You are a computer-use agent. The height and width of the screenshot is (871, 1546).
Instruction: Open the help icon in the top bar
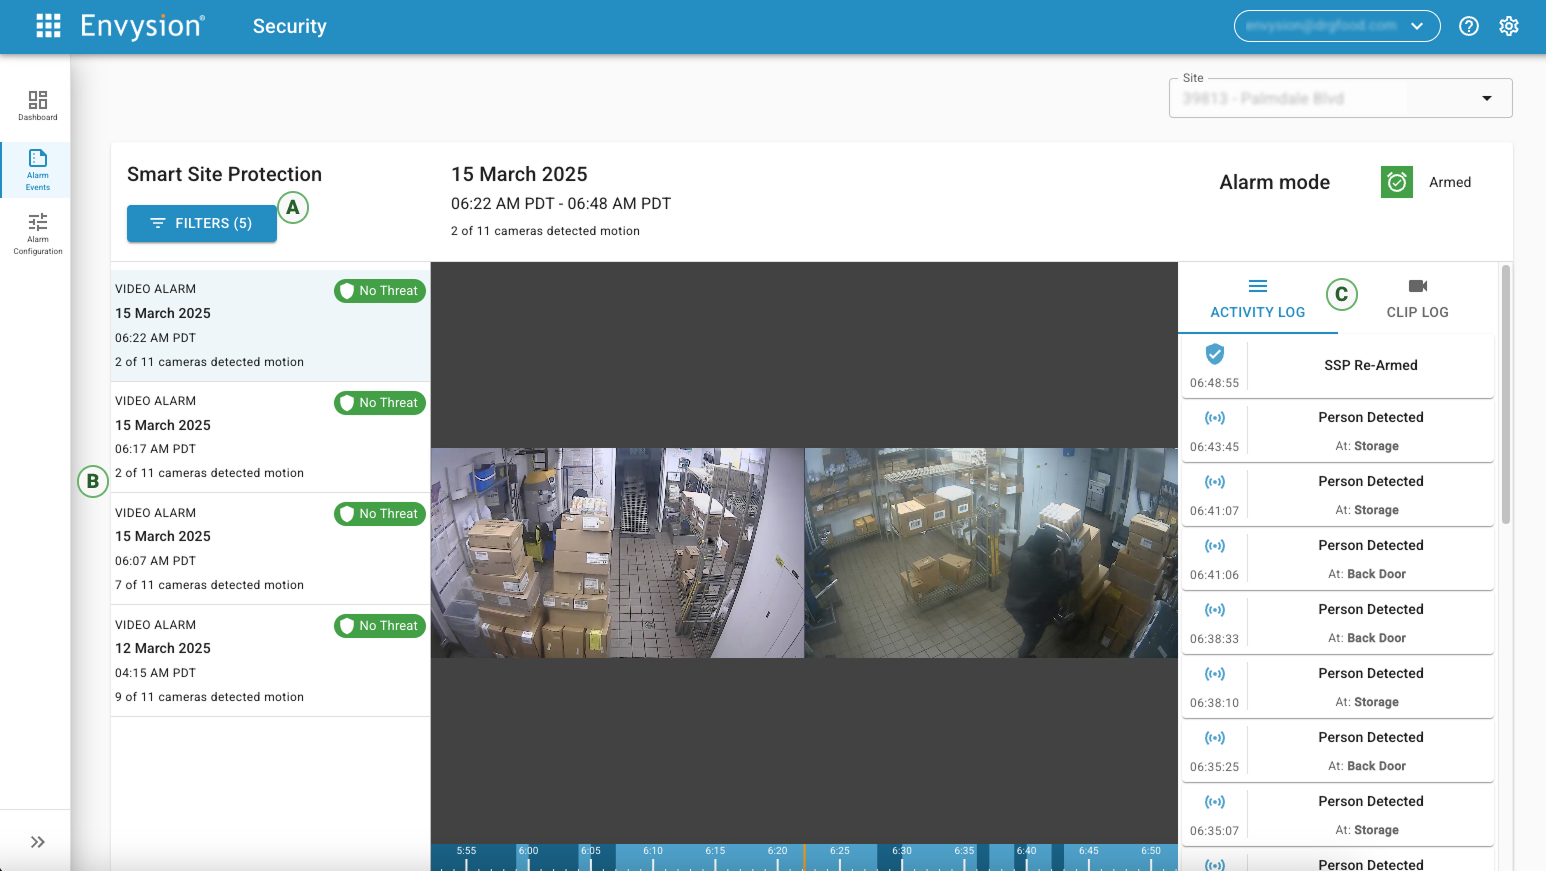click(x=1468, y=26)
